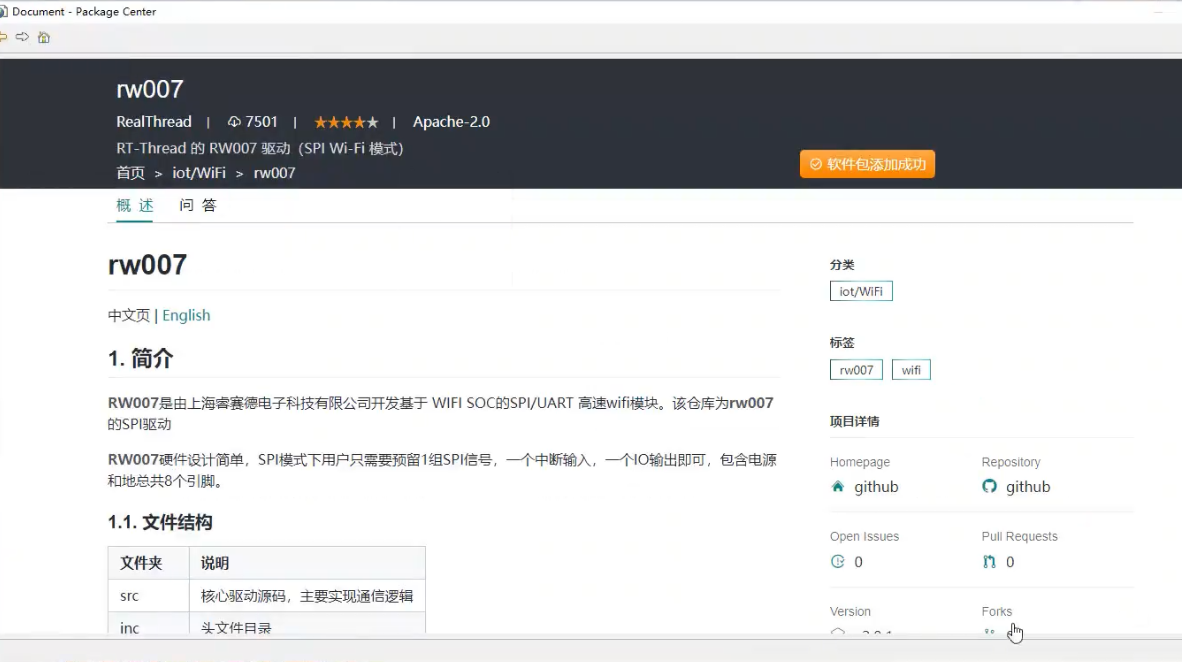Click the 文件夹 table header
This screenshot has width=1182, height=662.
pos(149,563)
